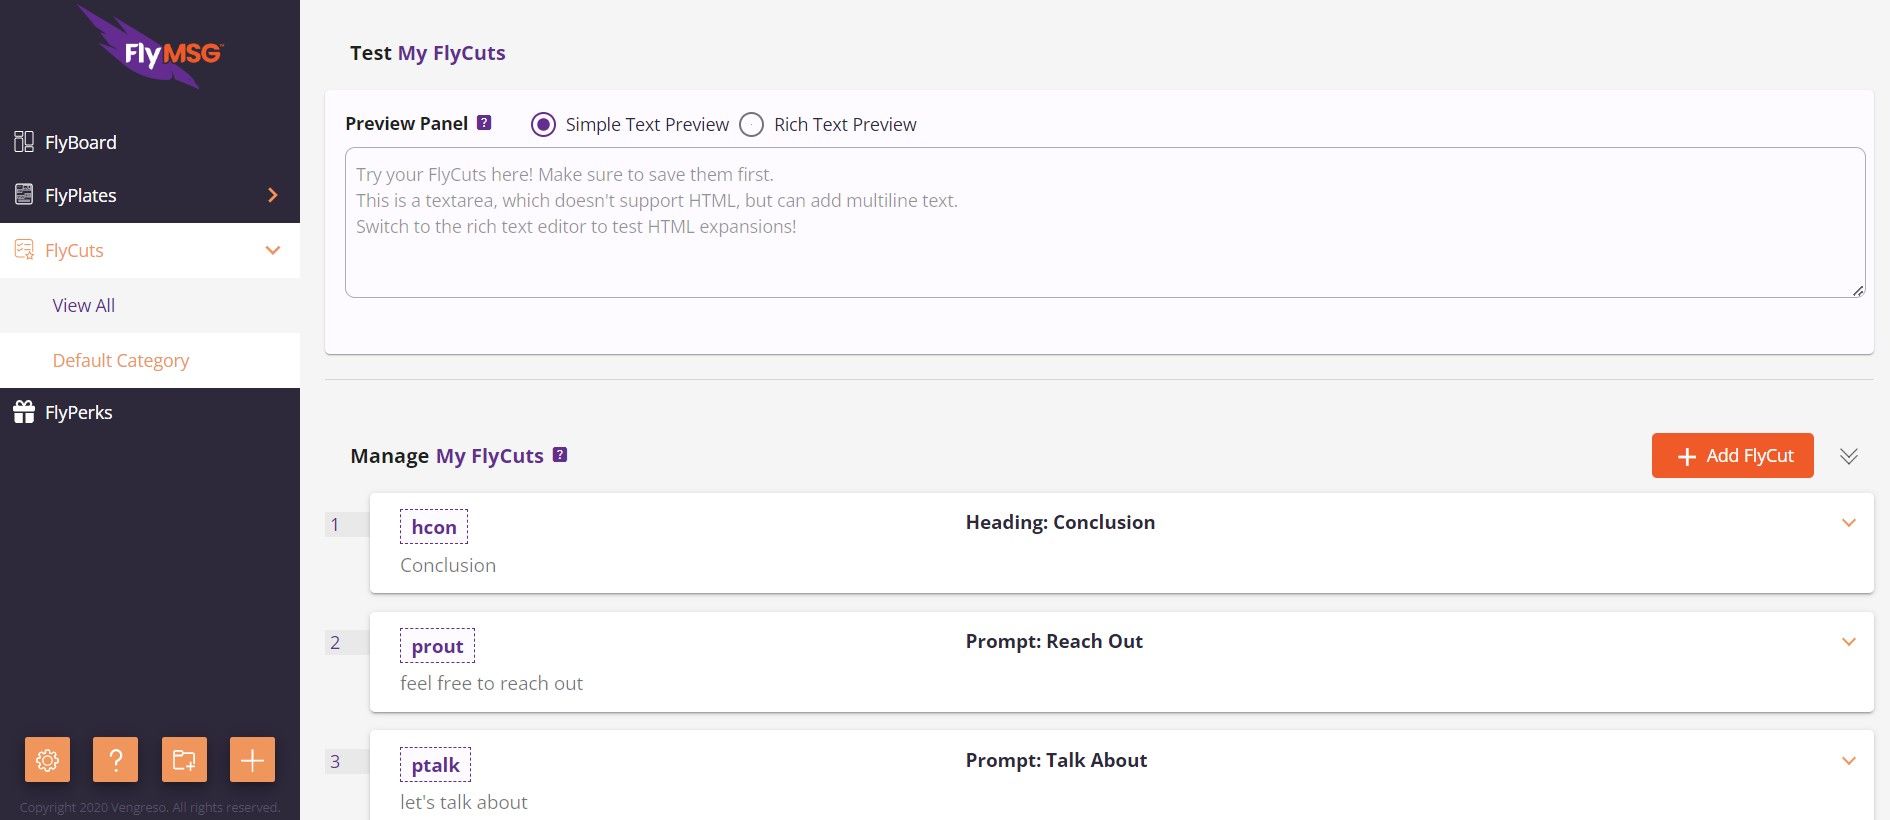Click the FlyCuts sidebar icon

(x=24, y=250)
